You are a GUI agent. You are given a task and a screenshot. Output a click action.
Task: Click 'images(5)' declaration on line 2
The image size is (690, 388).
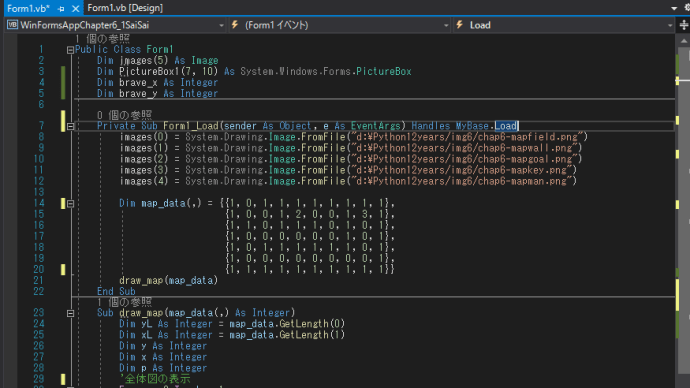144,60
